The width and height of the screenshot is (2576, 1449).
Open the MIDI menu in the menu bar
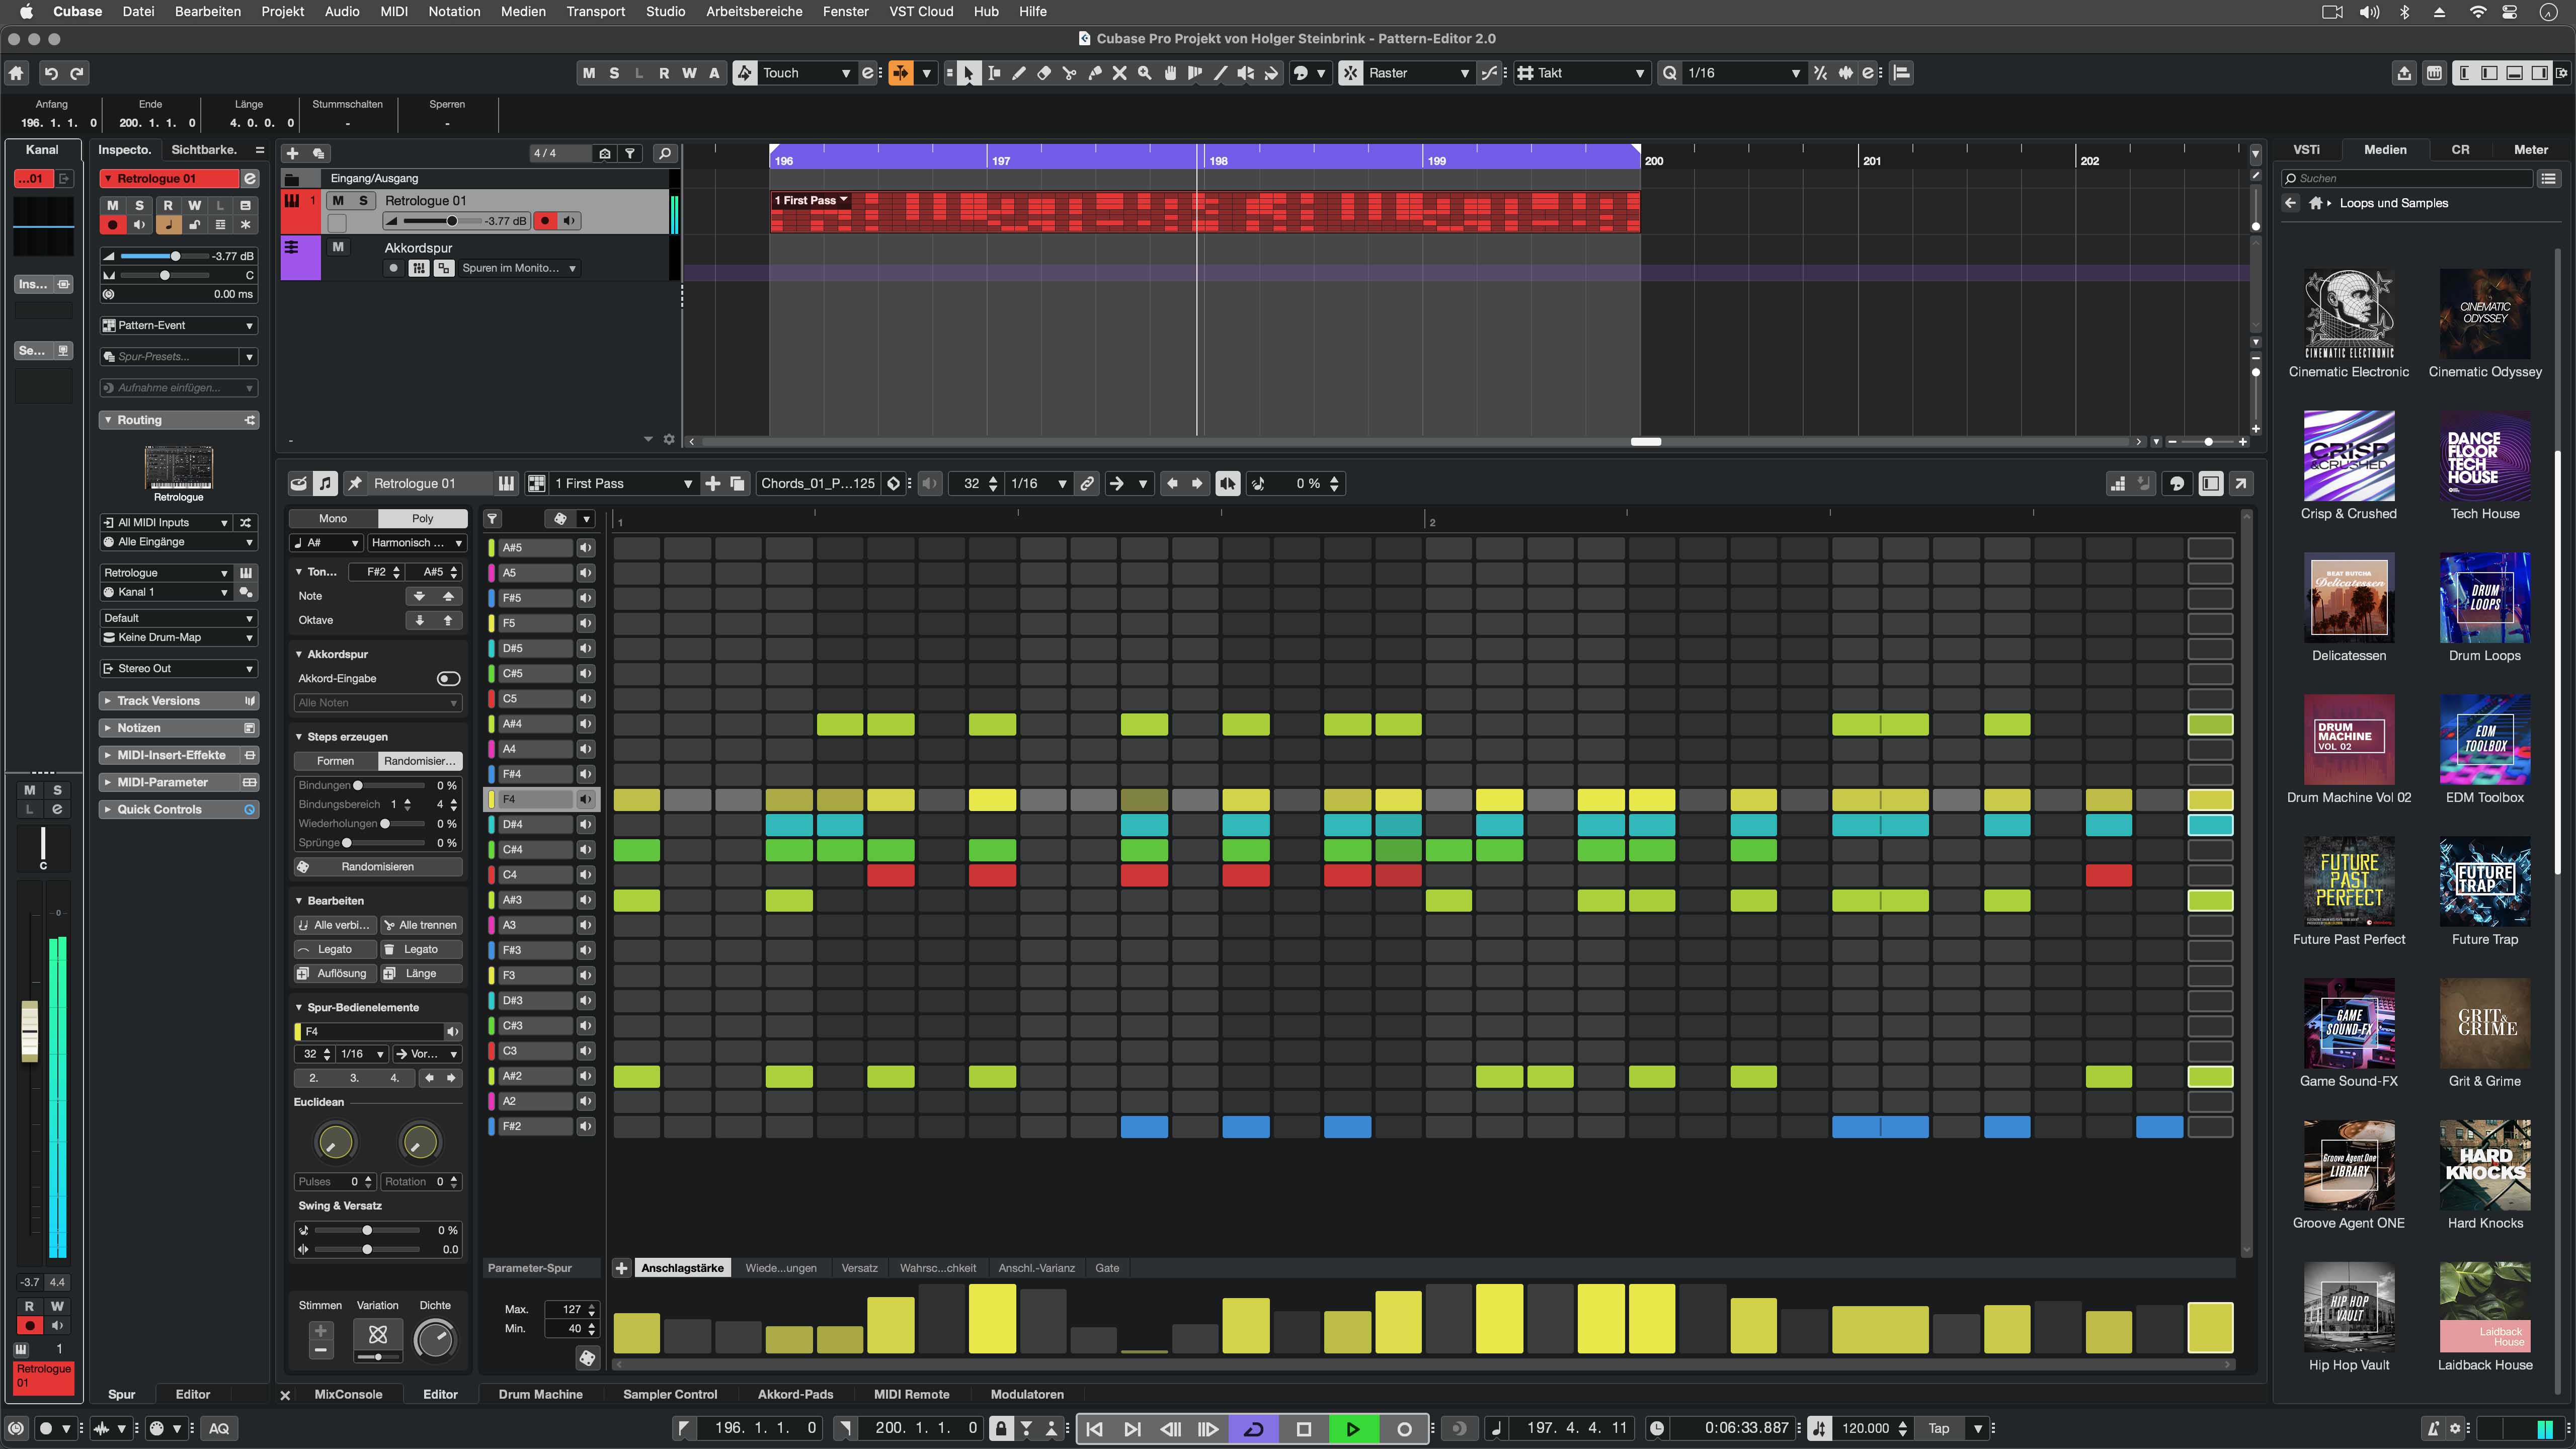tap(393, 11)
